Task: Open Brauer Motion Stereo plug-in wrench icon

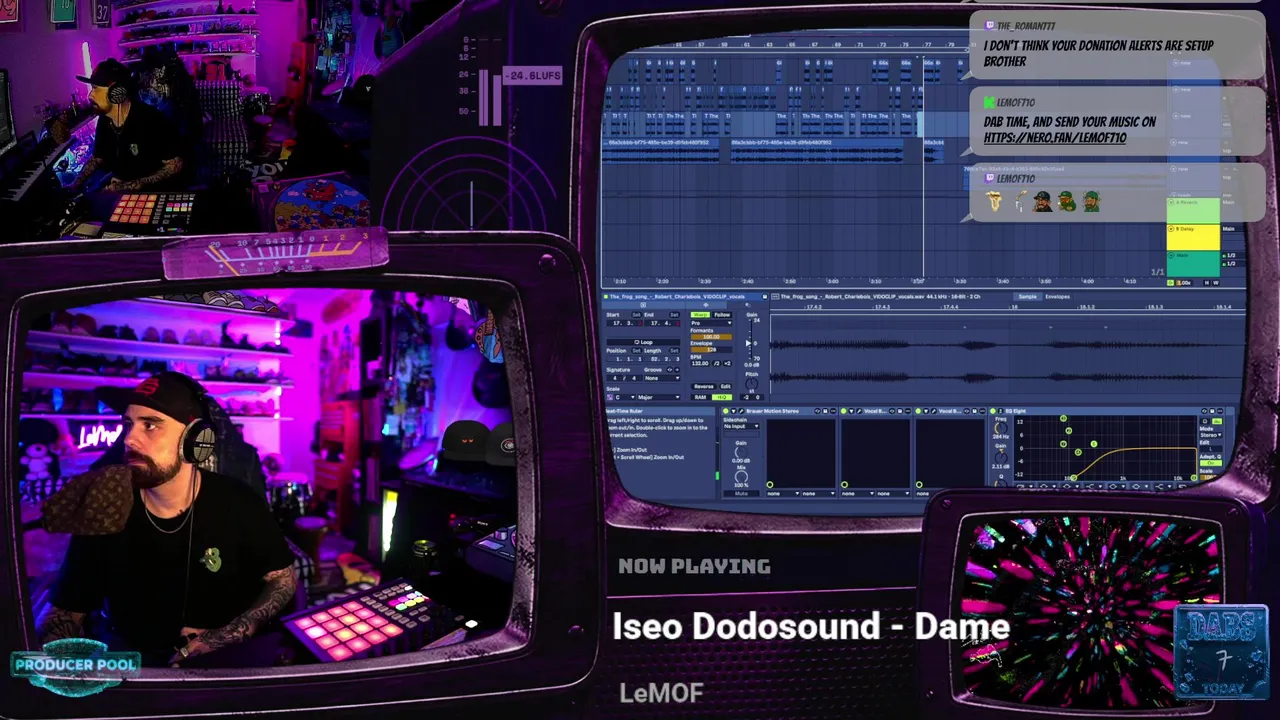Action: click(741, 411)
